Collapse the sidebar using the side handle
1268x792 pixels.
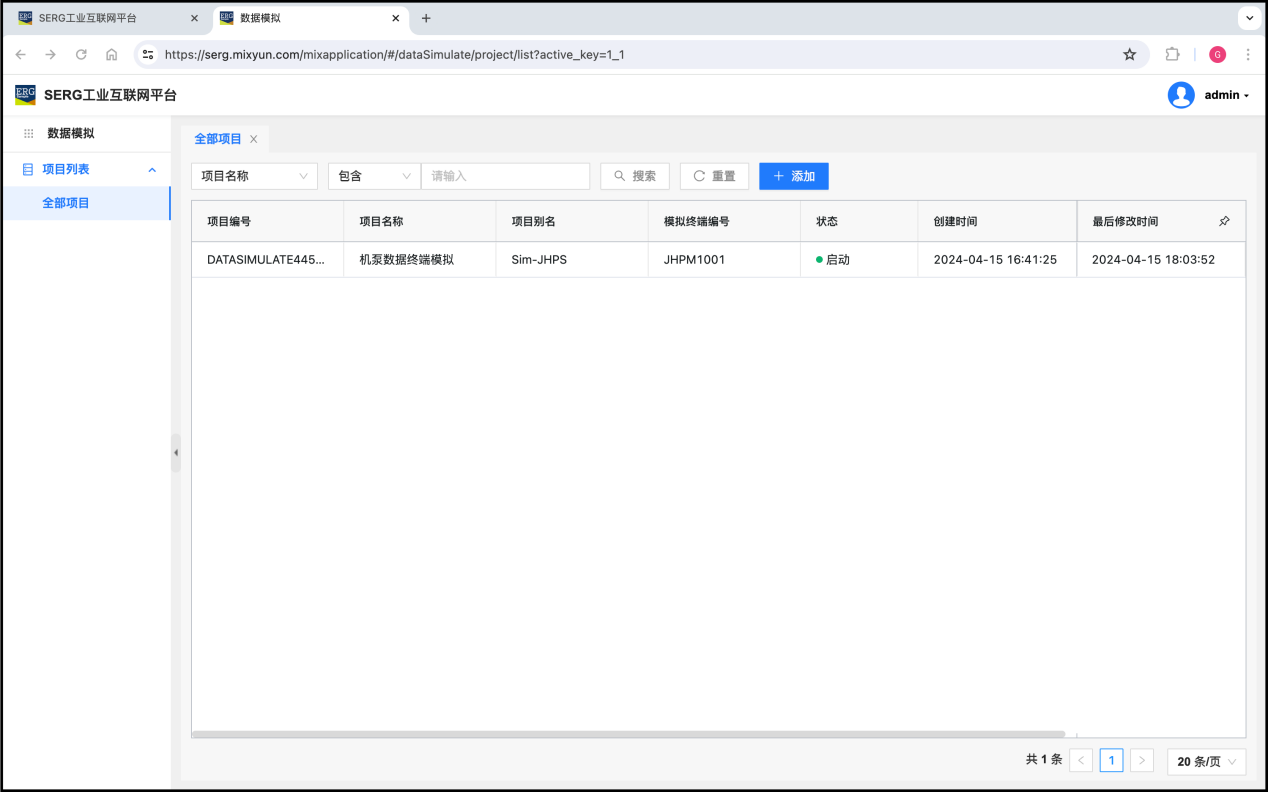(176, 453)
